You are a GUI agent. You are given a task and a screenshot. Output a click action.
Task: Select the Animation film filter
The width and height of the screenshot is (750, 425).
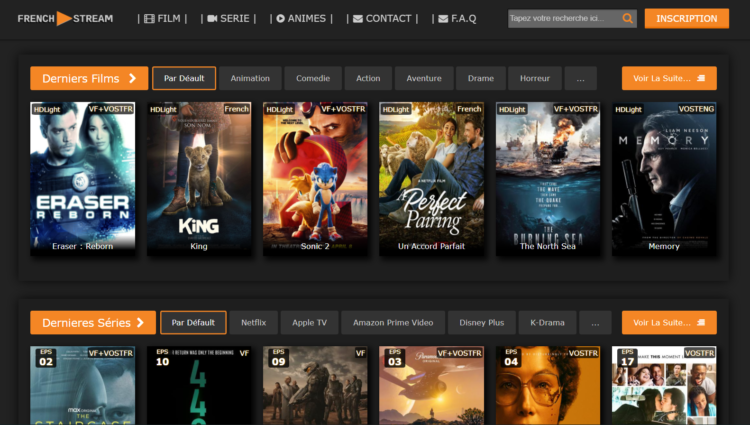point(250,78)
